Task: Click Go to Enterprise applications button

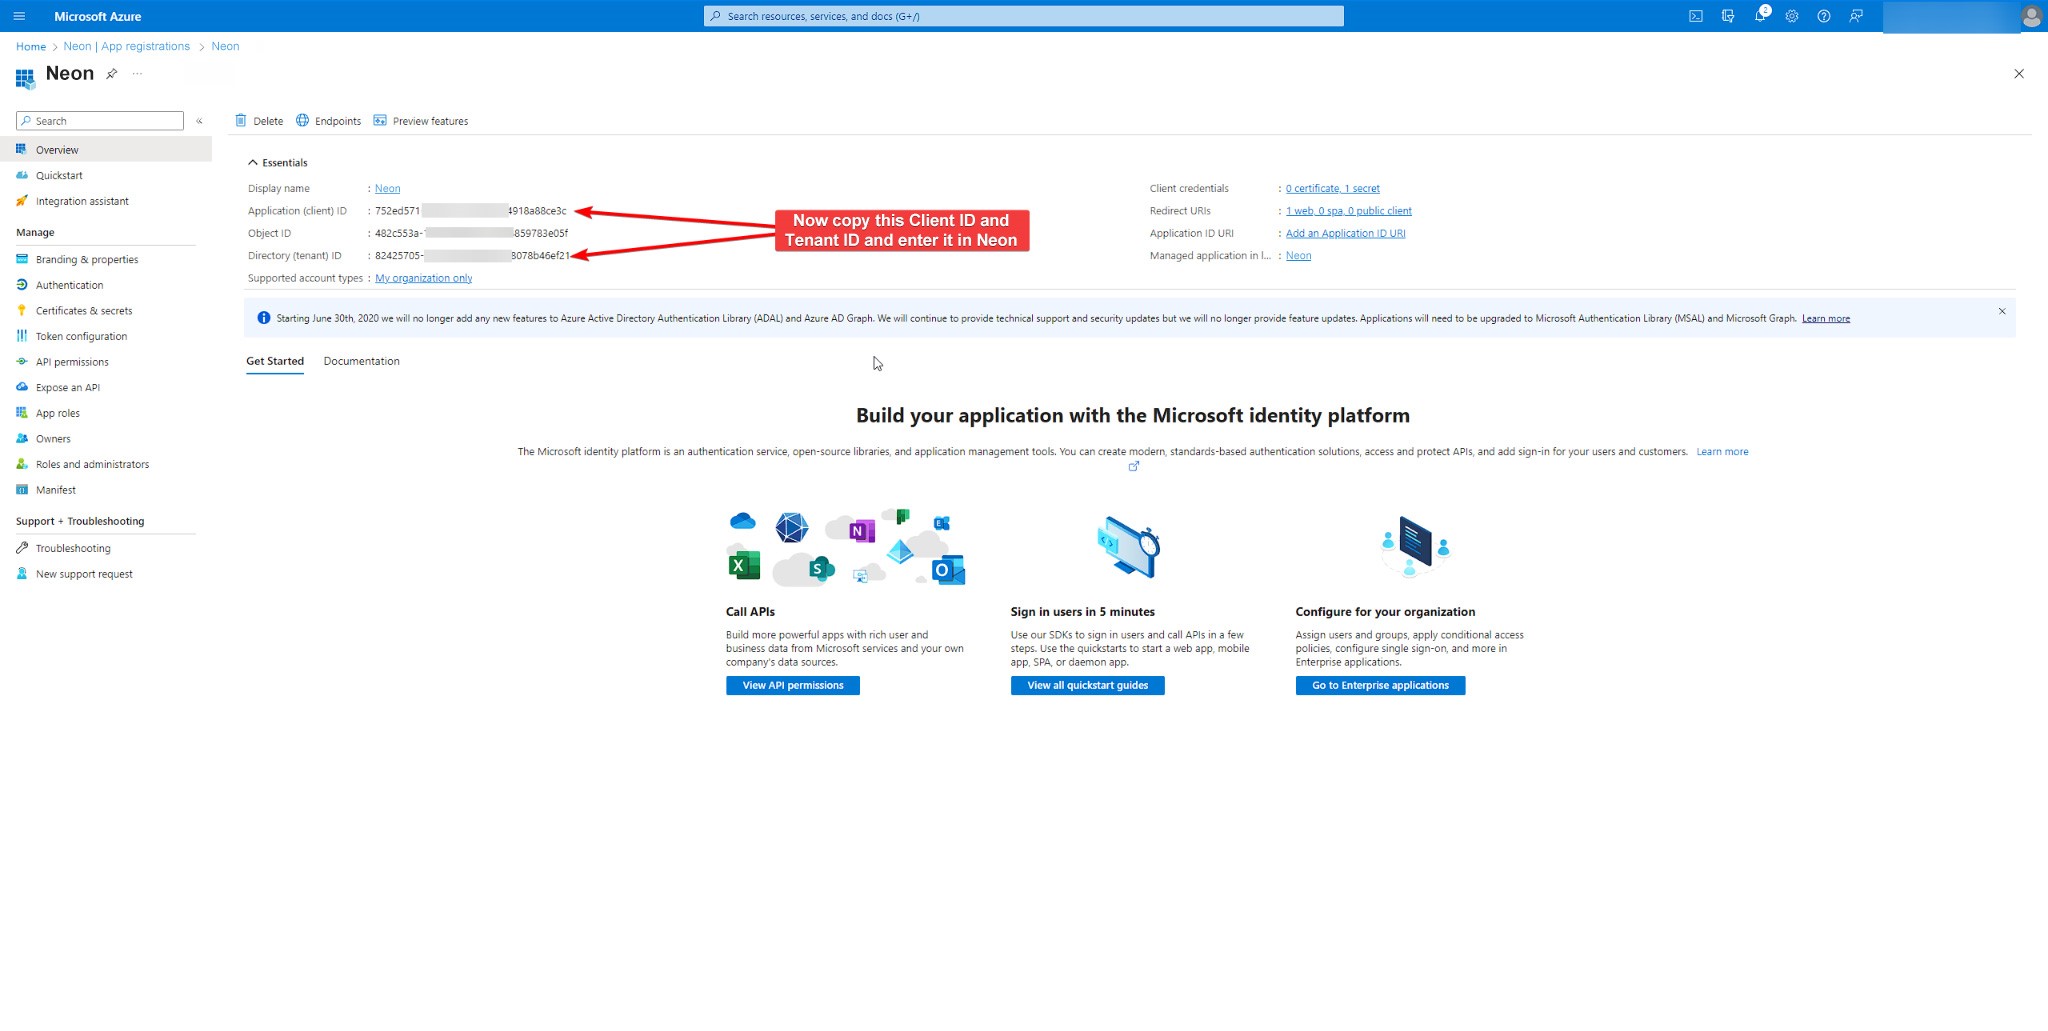Action: (x=1380, y=685)
